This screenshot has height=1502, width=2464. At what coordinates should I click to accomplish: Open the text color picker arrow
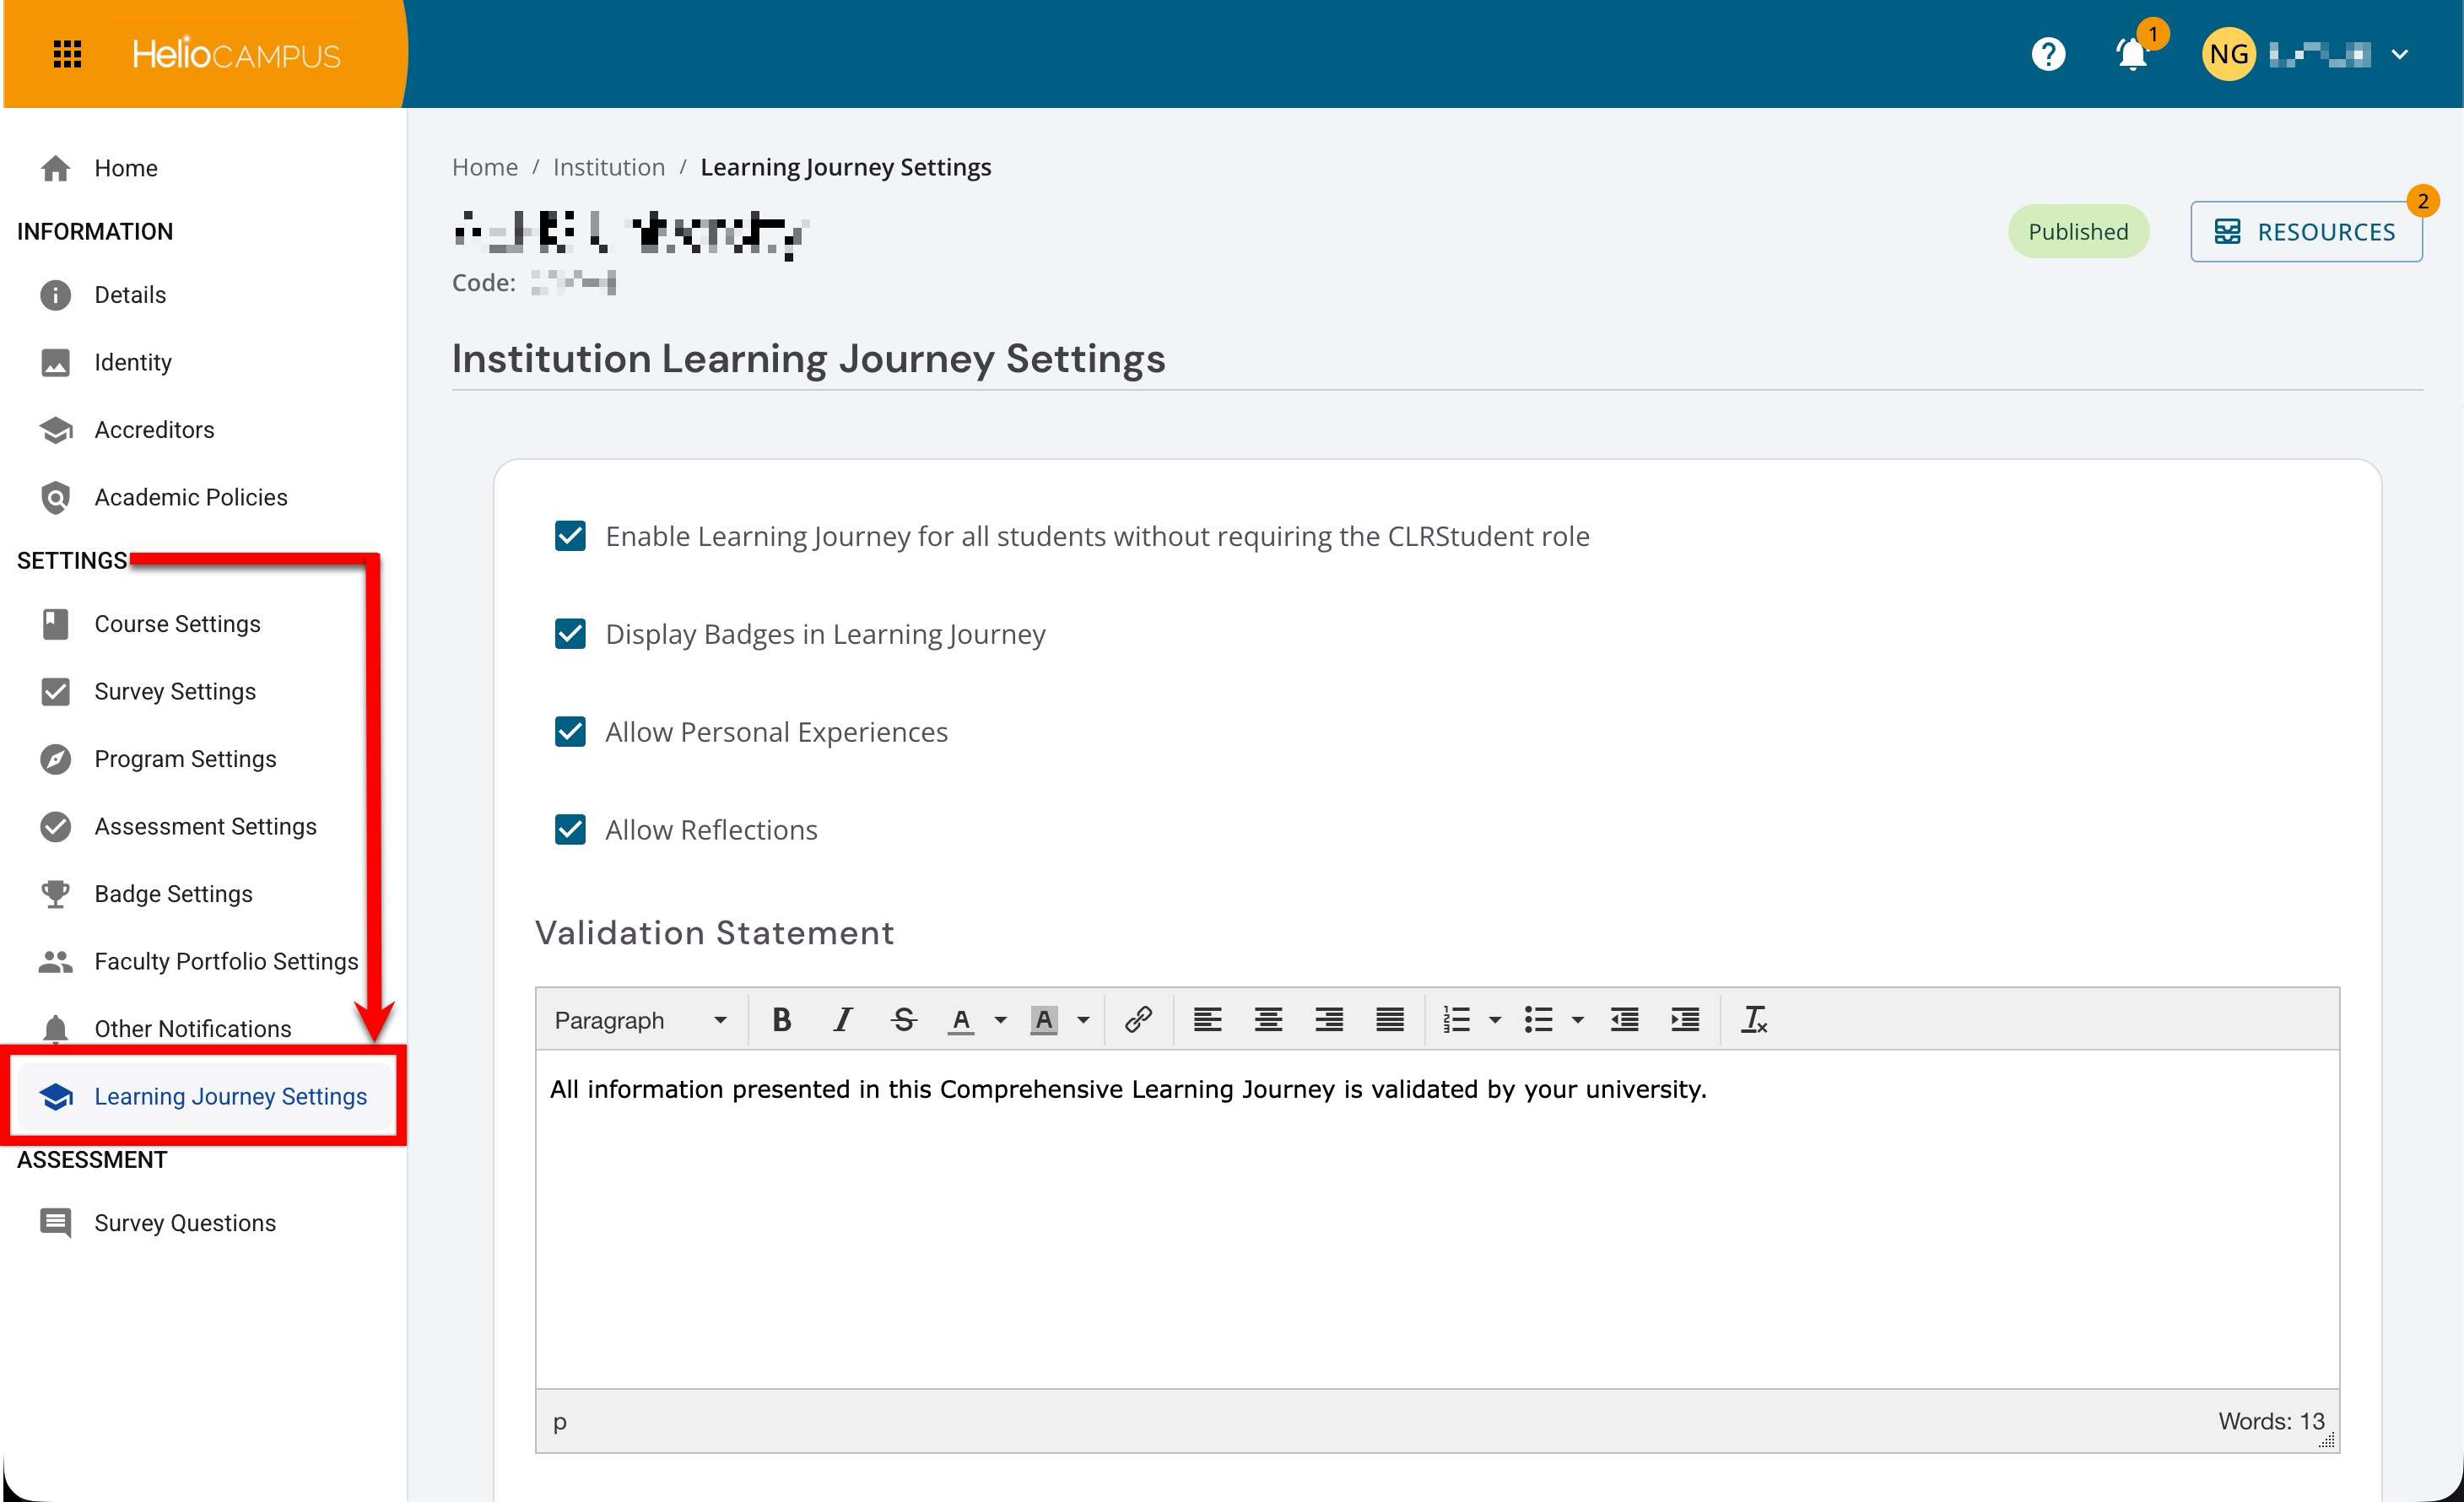(x=1000, y=1020)
